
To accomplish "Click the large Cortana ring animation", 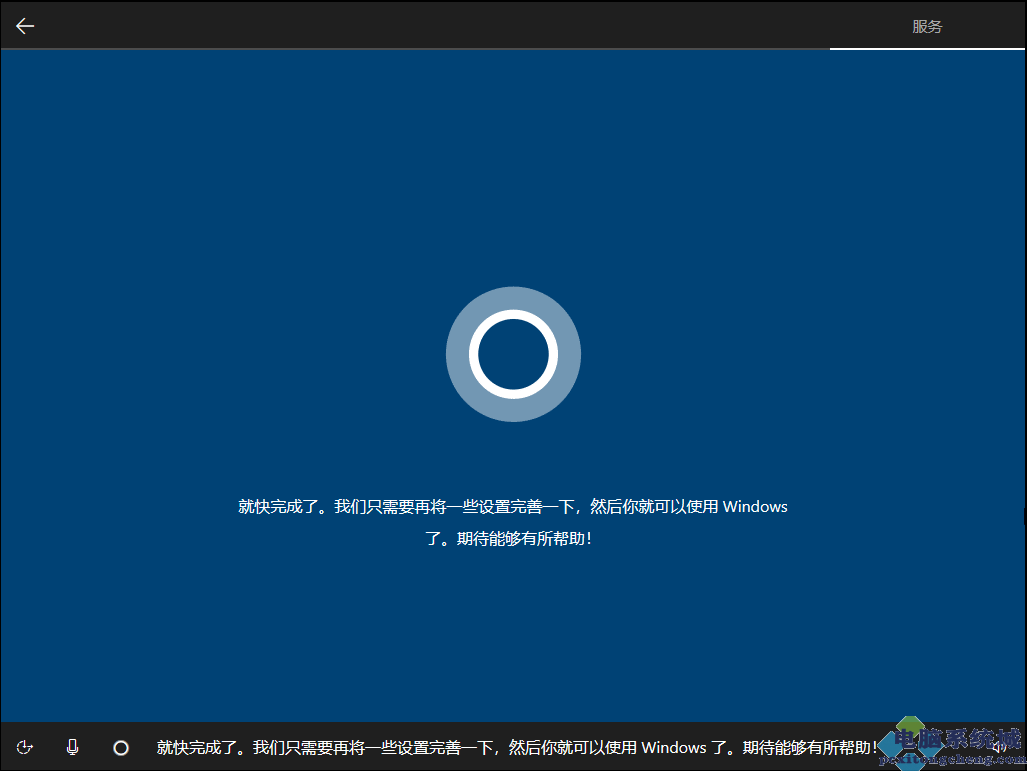I will click(x=513, y=354).
